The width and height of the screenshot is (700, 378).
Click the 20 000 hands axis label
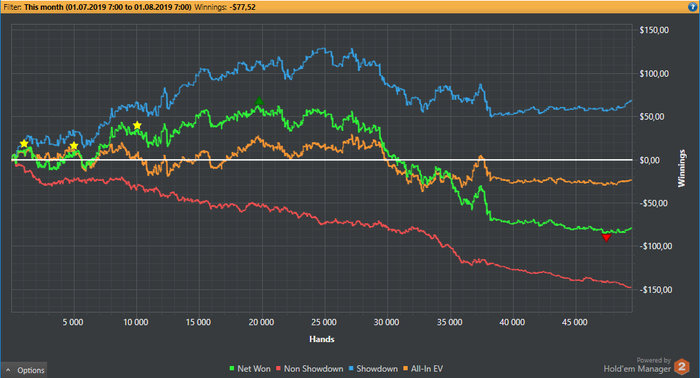point(261,322)
